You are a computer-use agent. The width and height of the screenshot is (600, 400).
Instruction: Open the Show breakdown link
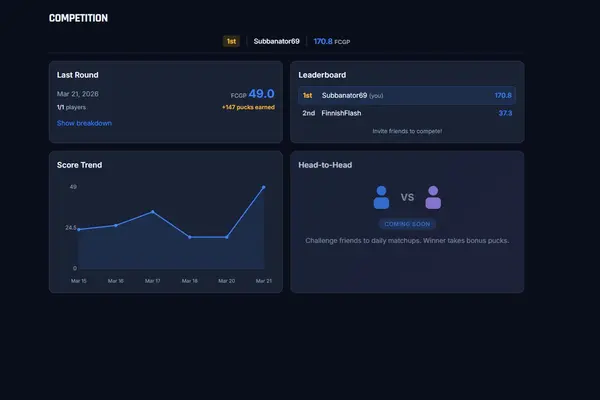tap(84, 123)
